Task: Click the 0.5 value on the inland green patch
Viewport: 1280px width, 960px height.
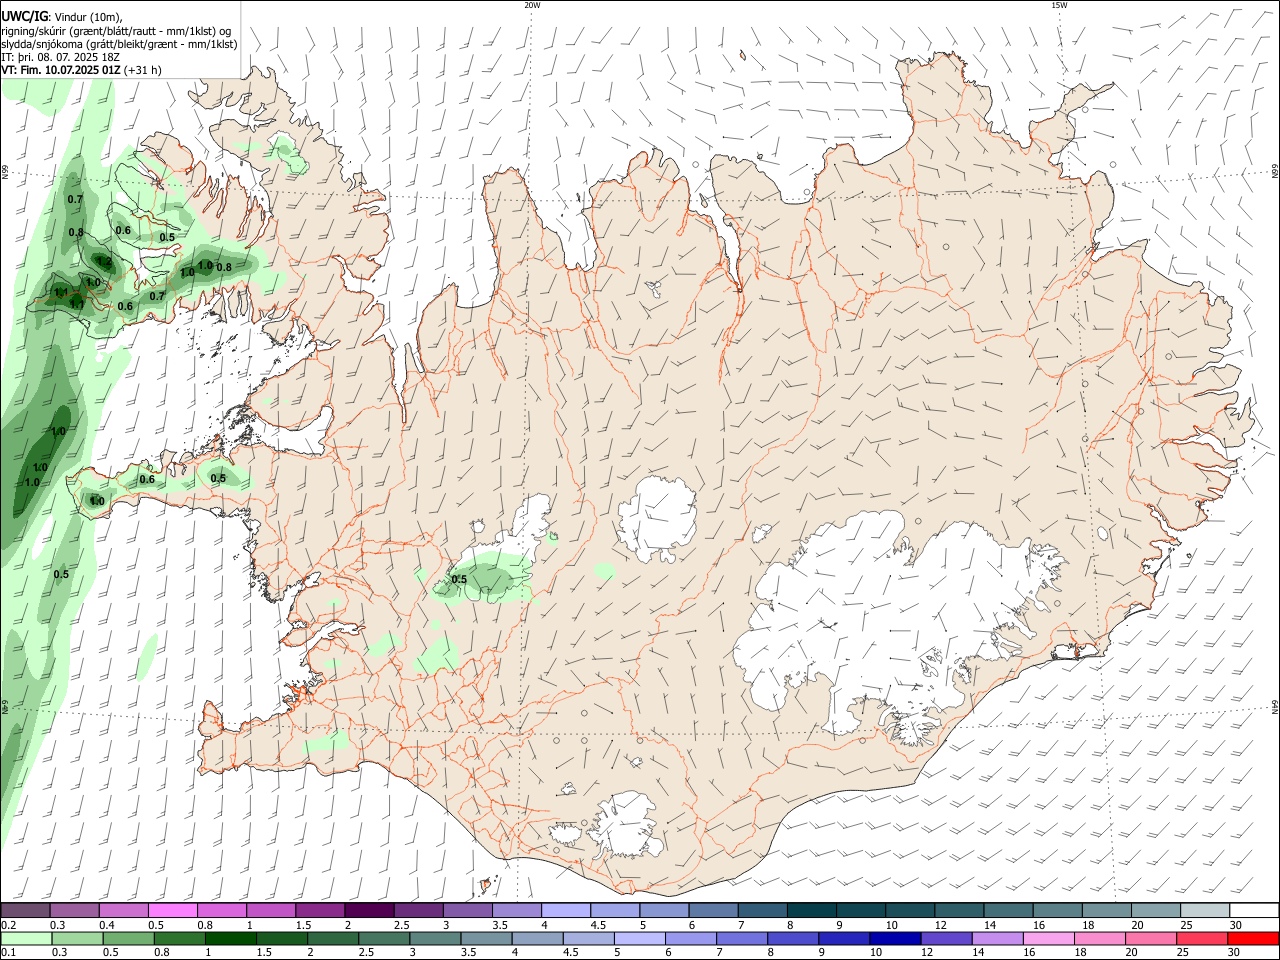Action: (459, 579)
